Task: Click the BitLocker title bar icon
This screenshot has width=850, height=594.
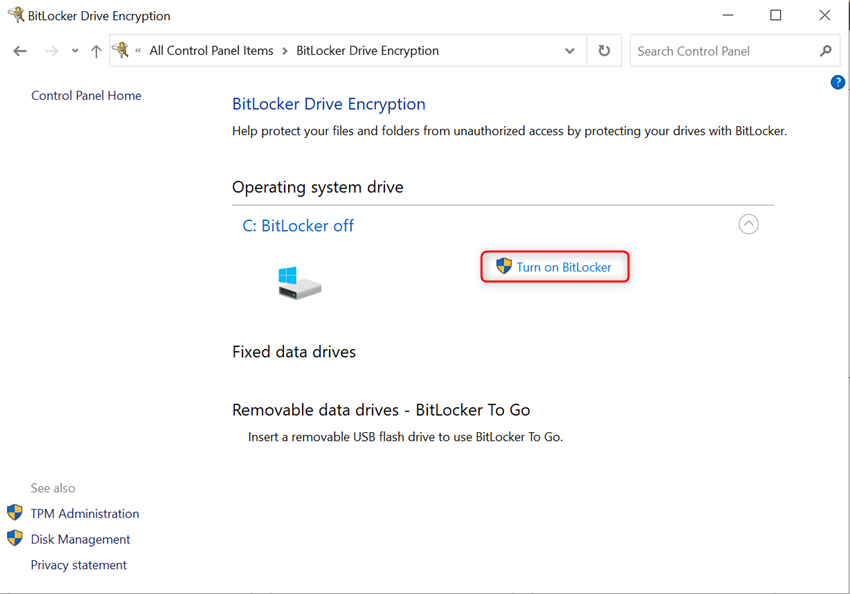Action: pos(16,15)
